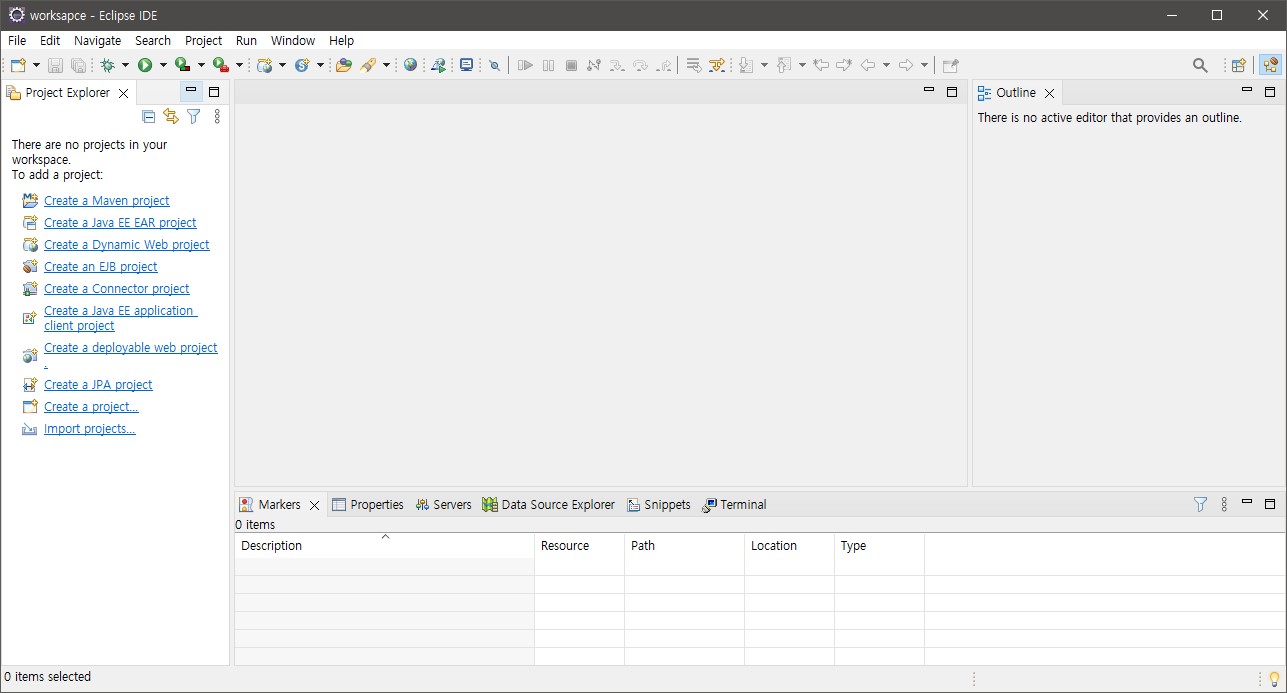Viewport: 1287px width, 693px height.
Task: Click the Run external tools icon
Action: click(x=221, y=65)
